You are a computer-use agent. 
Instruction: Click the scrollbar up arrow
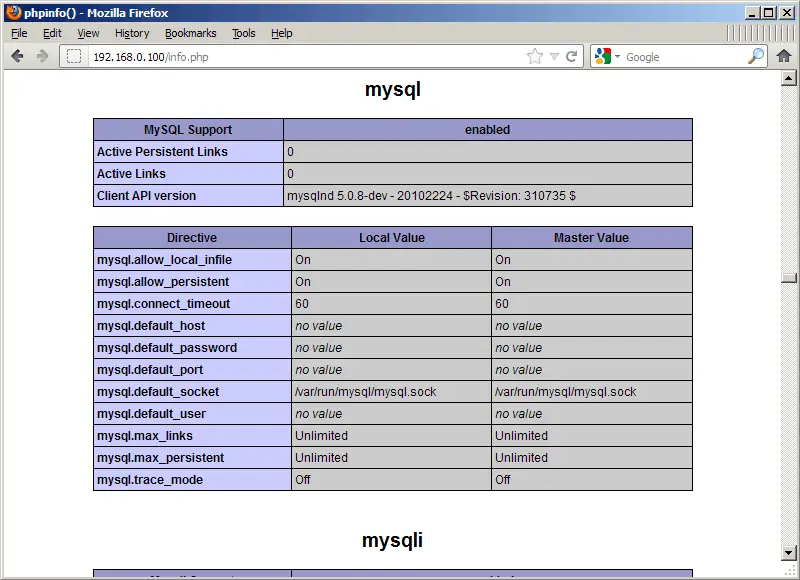click(788, 78)
